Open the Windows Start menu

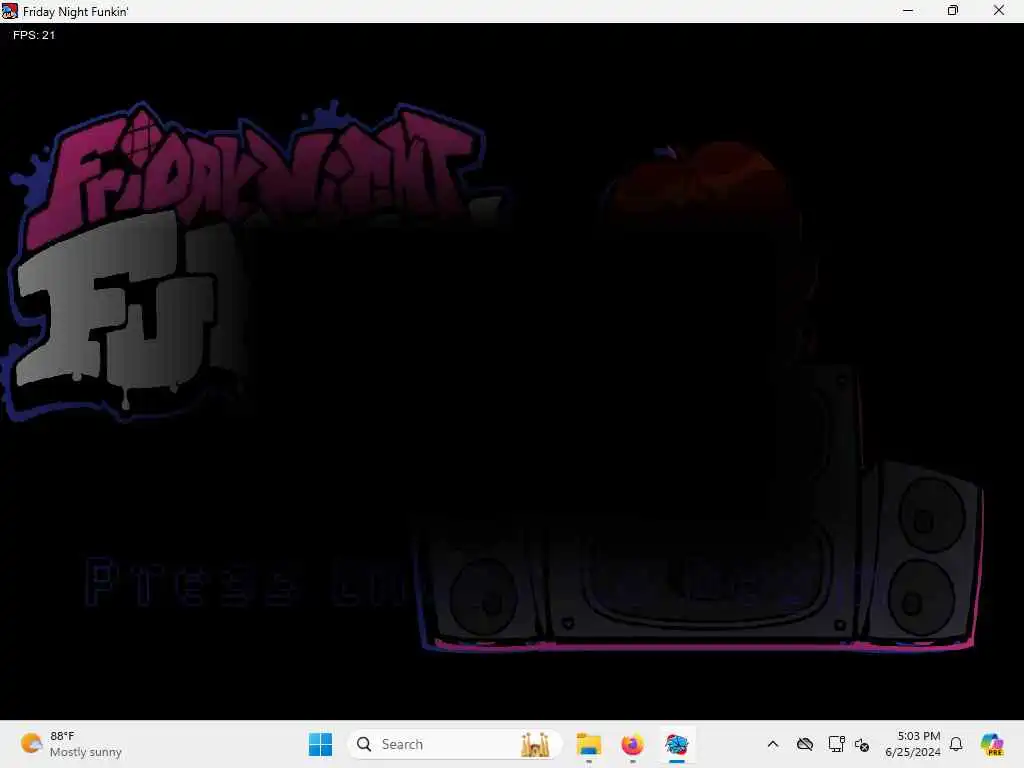pyautogui.click(x=320, y=744)
